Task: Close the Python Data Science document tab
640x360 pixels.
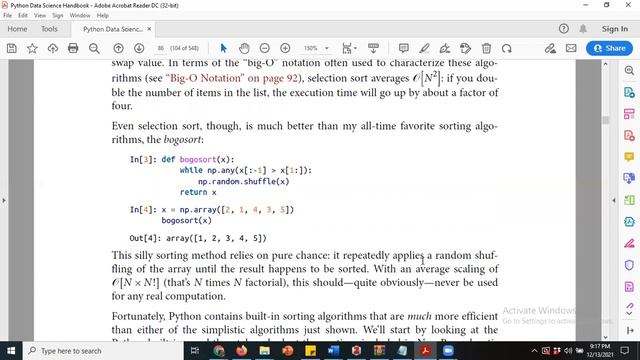Action: click(x=149, y=29)
